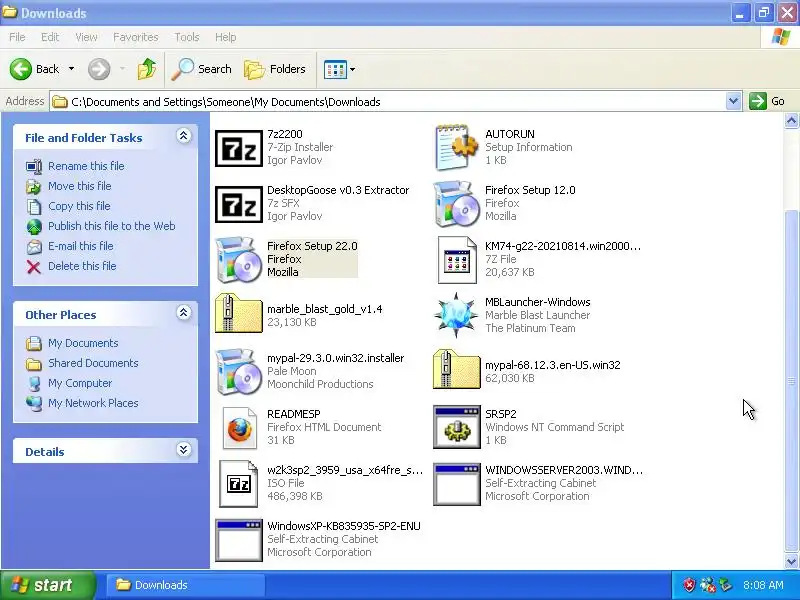
Task: Go back with the Back button
Action: pyautogui.click(x=34, y=69)
